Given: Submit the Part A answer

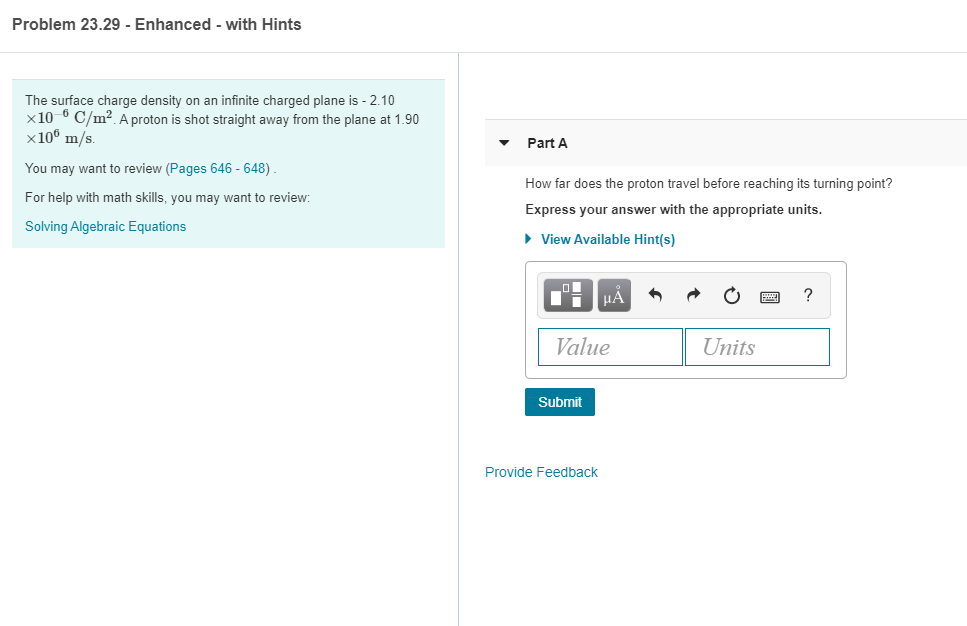Looking at the screenshot, I should point(560,402).
